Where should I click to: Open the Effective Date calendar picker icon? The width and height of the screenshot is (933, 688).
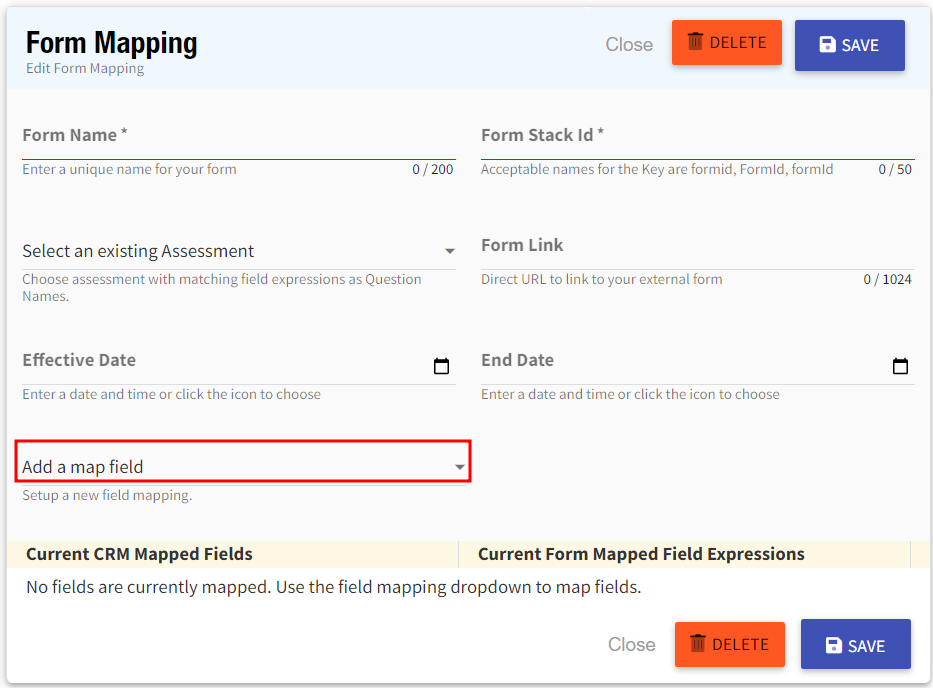[441, 366]
